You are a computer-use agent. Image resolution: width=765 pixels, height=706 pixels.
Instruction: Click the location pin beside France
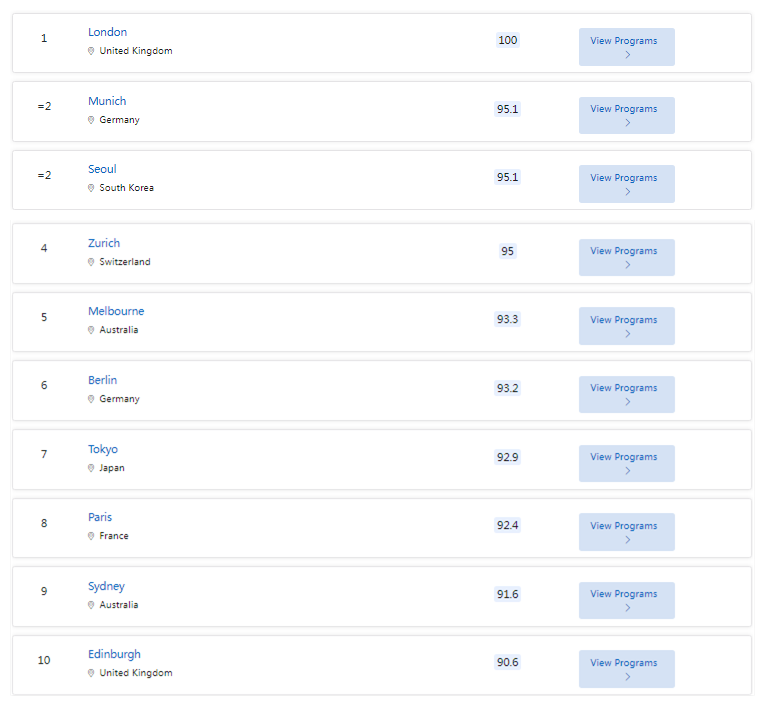[x=91, y=536]
